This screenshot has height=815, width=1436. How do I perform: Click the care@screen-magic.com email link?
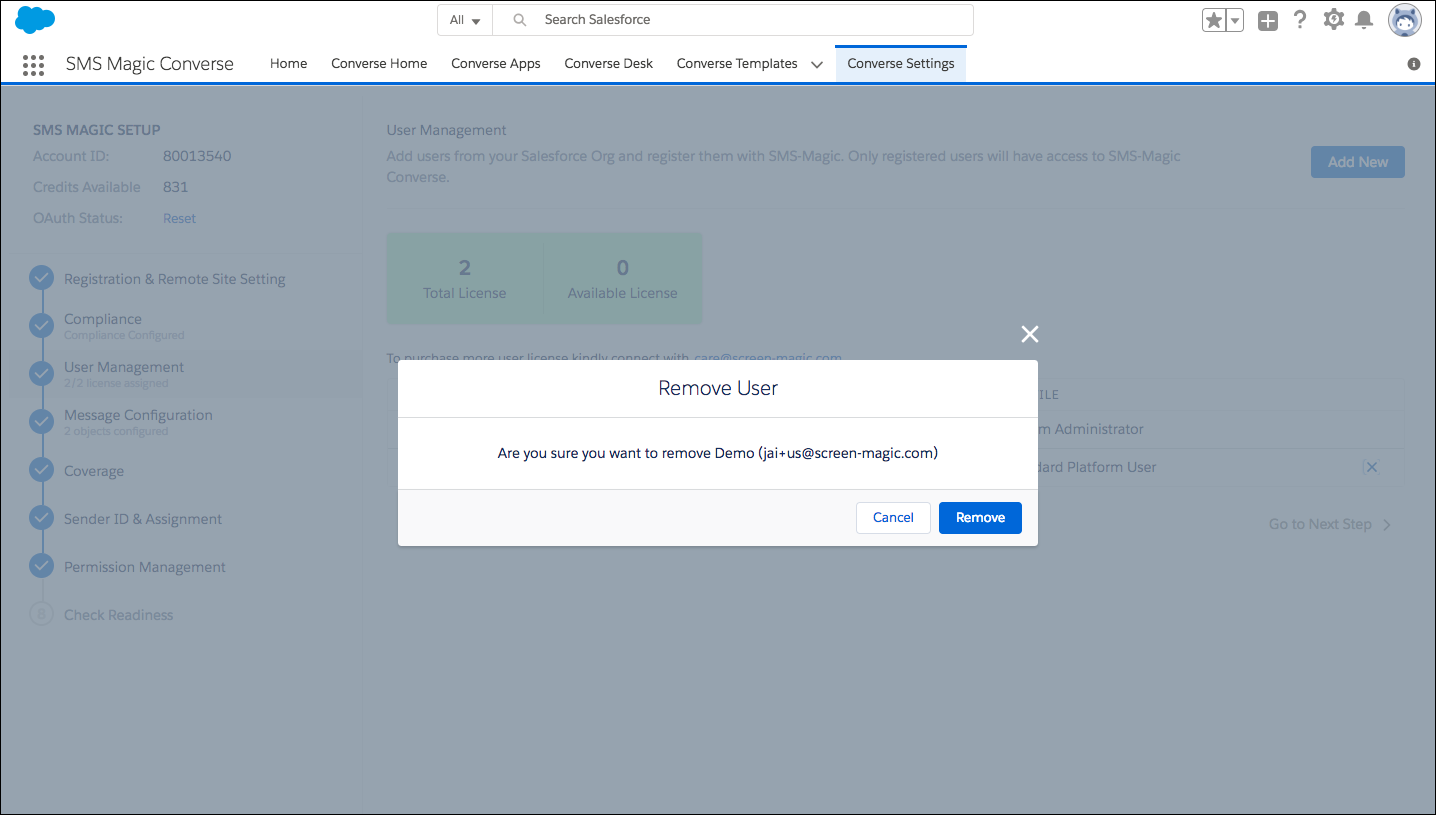pos(768,358)
